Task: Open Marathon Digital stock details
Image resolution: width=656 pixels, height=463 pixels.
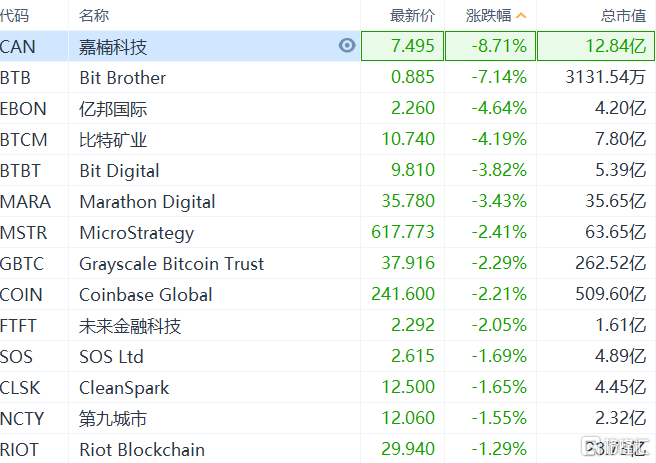Action: 146,202
